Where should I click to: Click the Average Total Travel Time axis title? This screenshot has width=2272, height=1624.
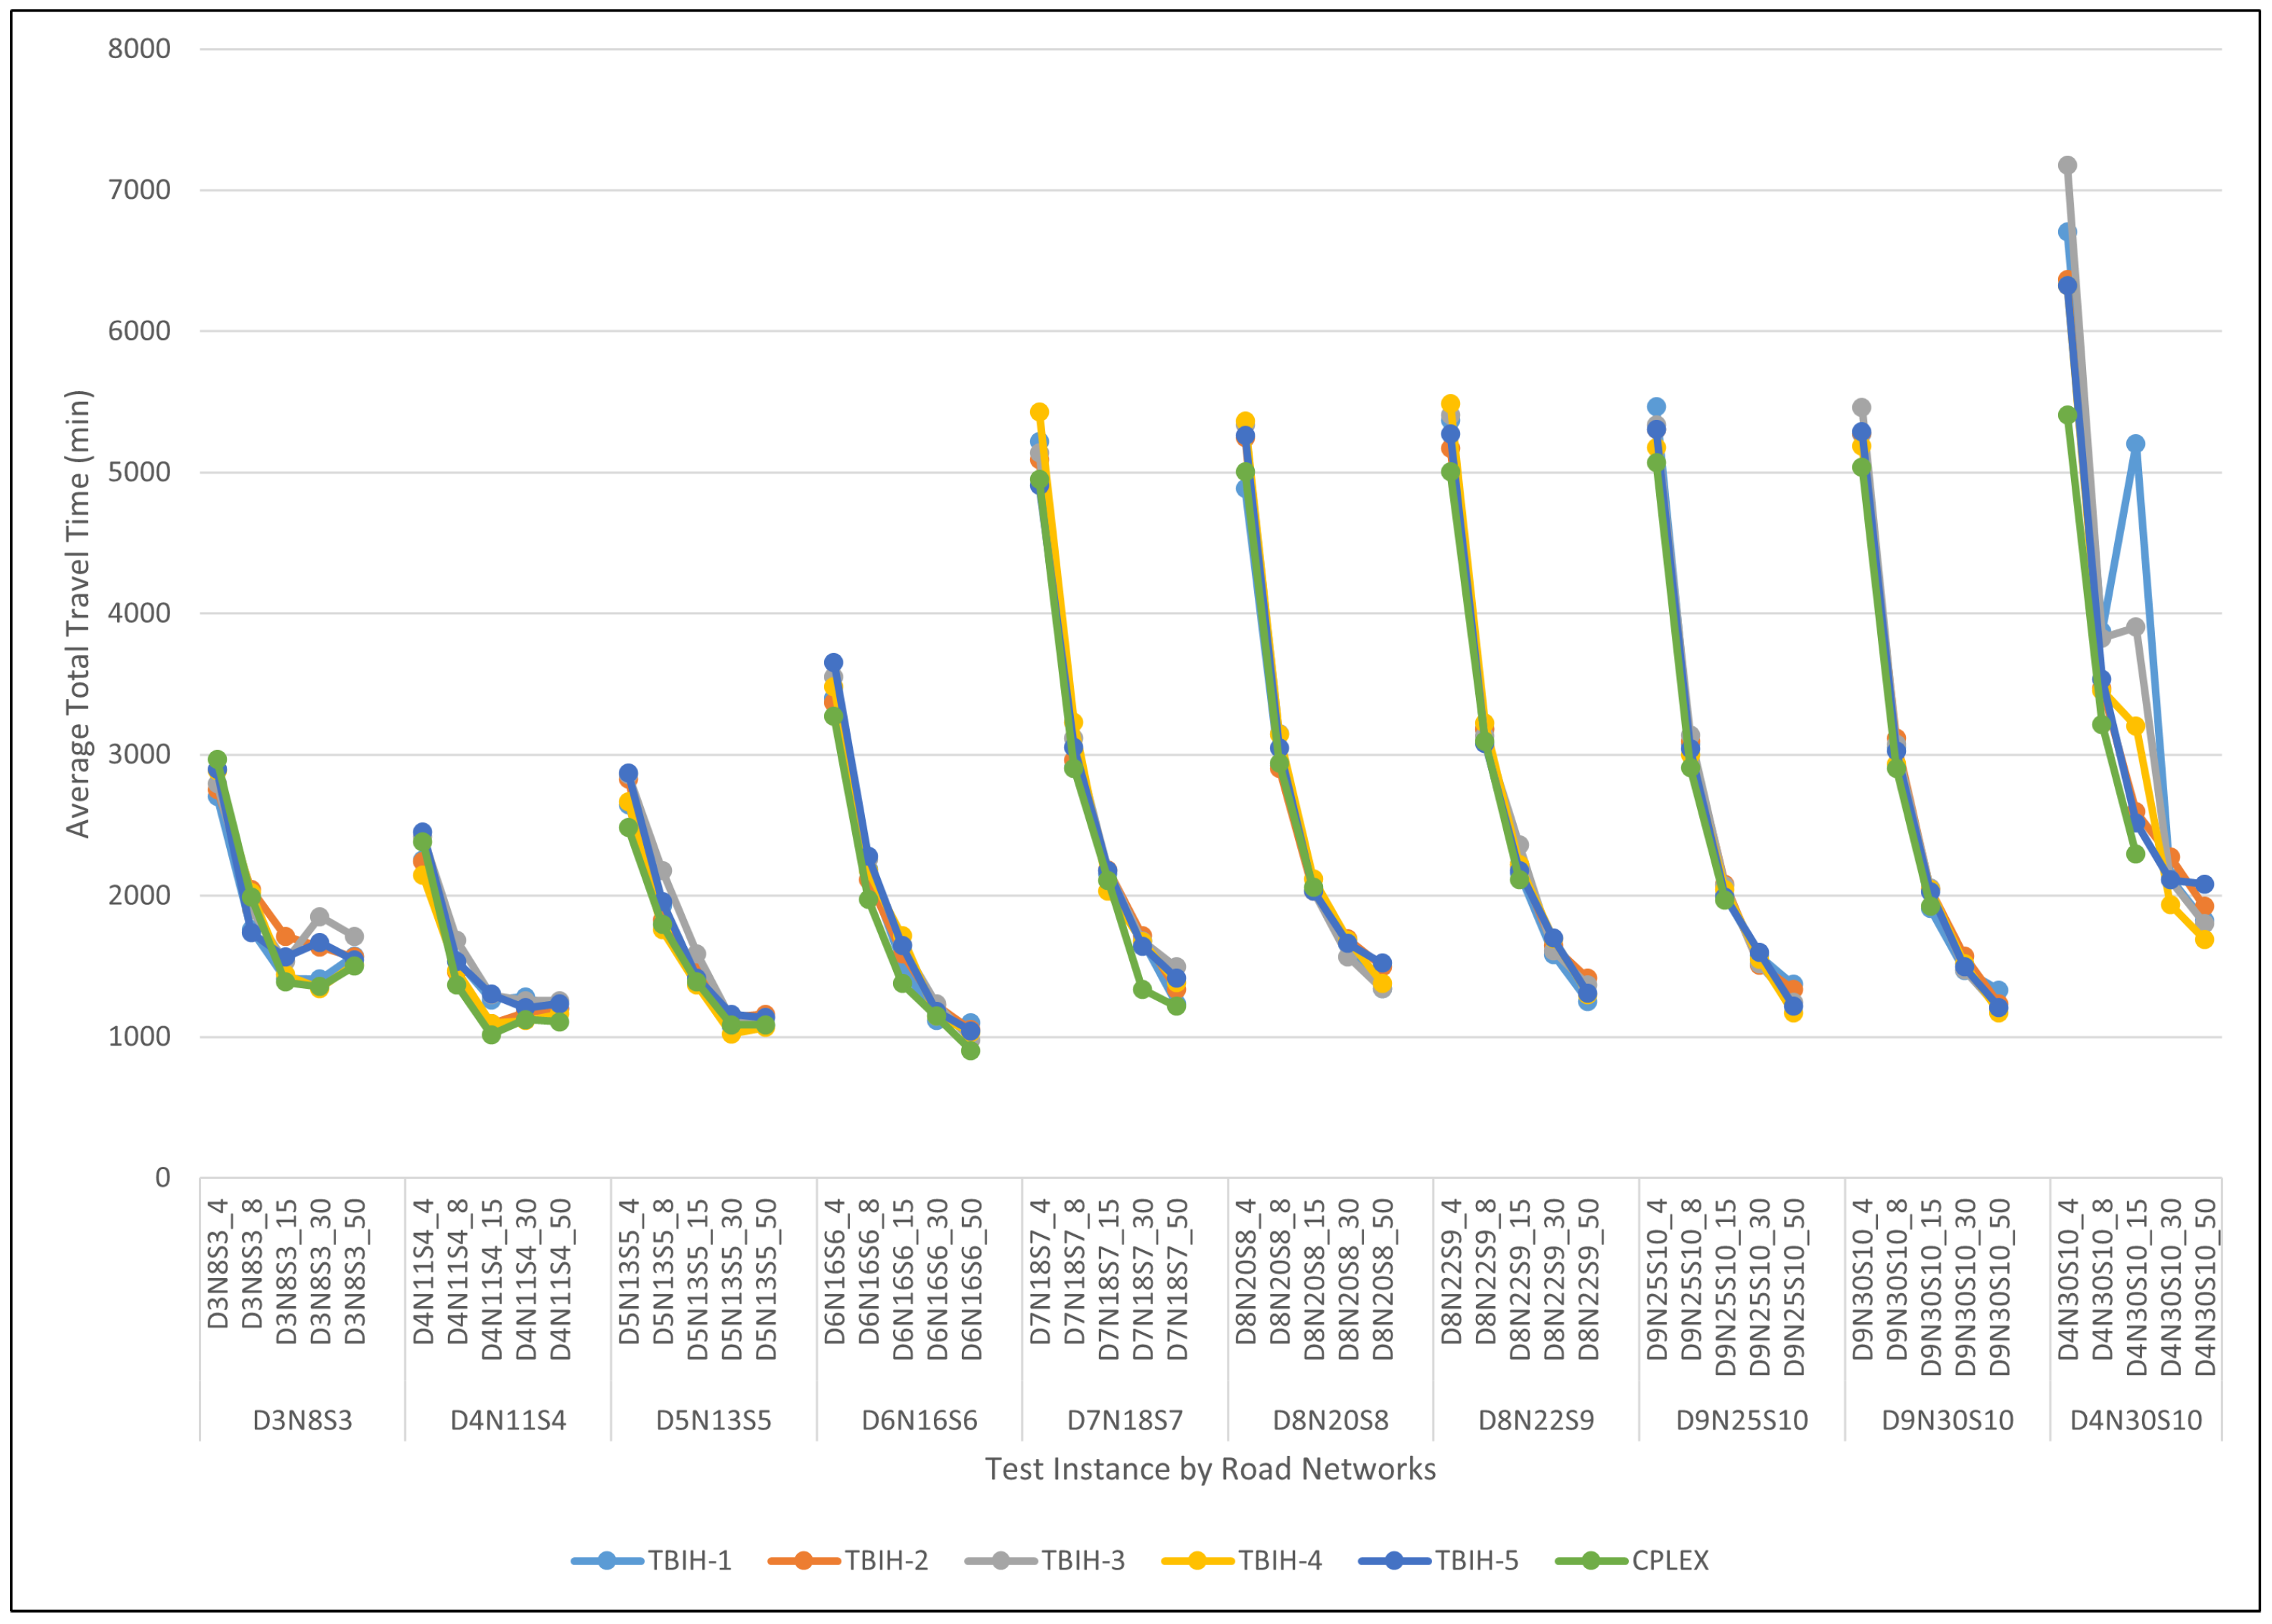coord(78,613)
